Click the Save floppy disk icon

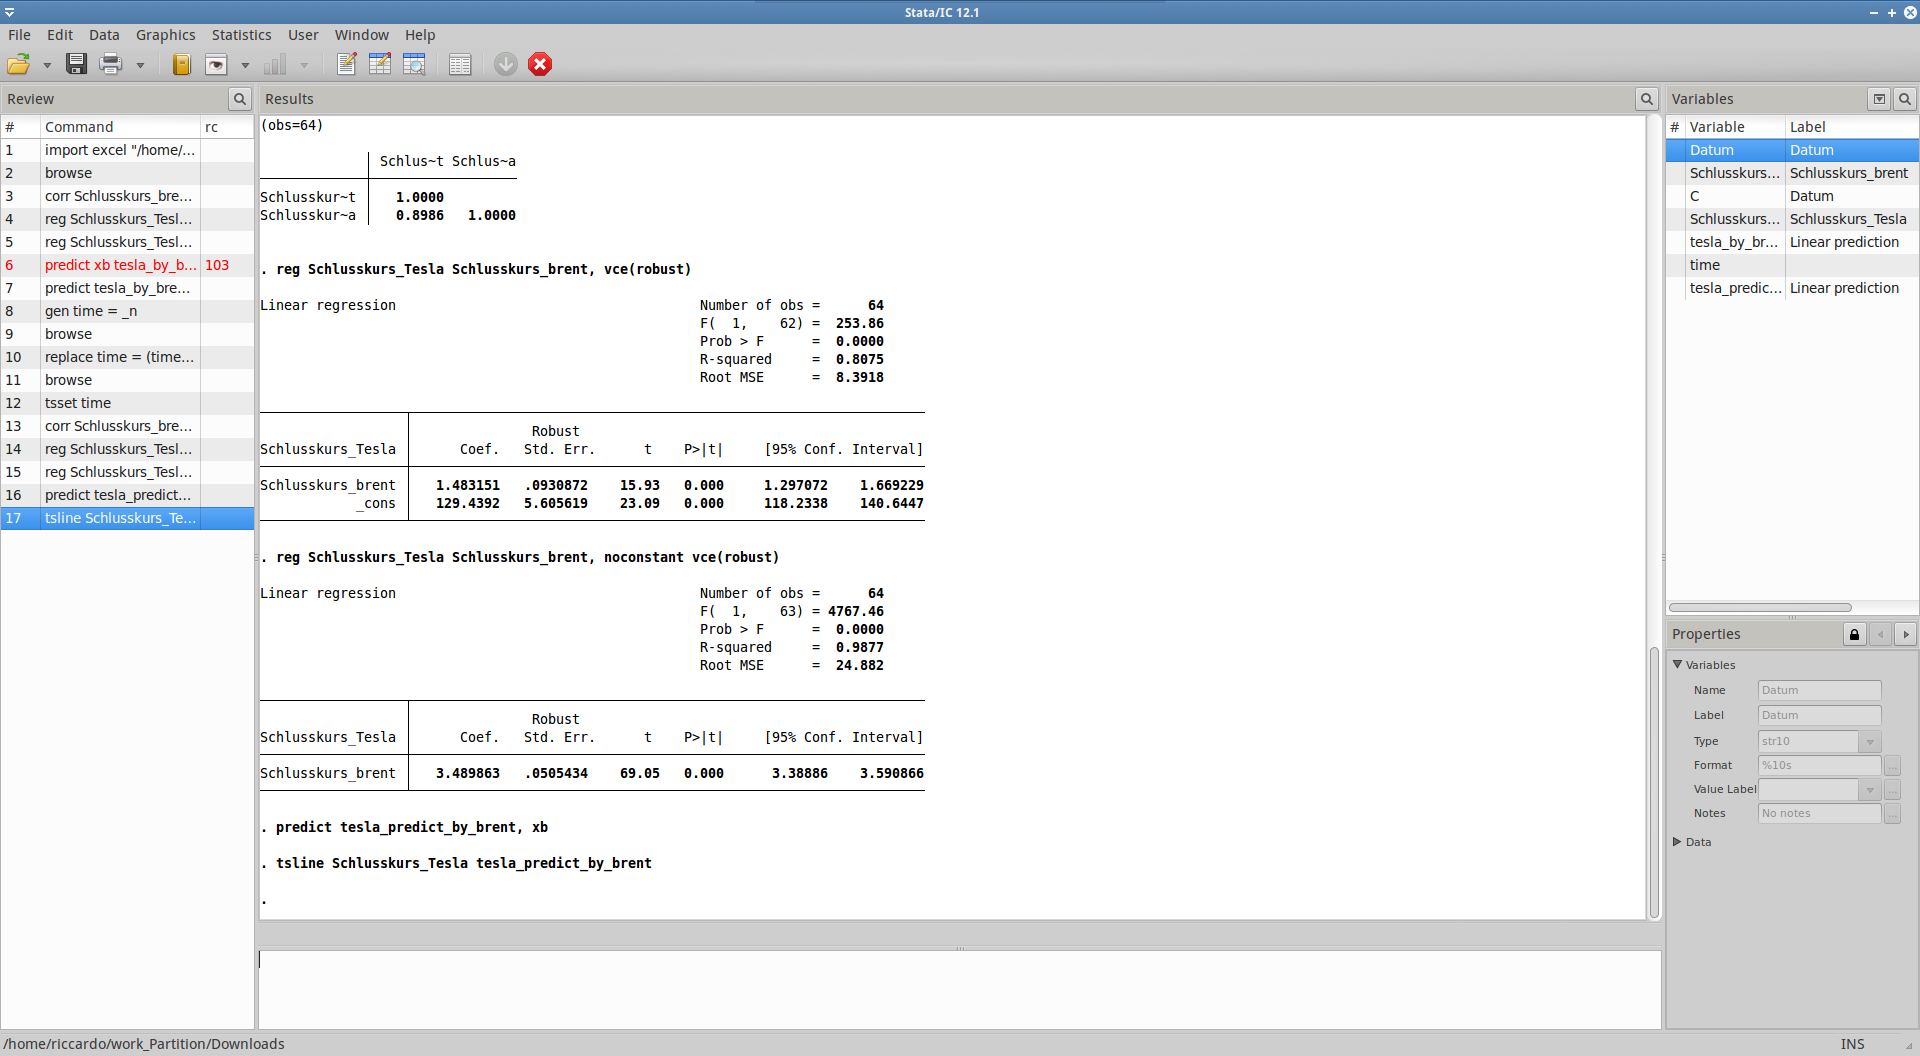(76, 65)
